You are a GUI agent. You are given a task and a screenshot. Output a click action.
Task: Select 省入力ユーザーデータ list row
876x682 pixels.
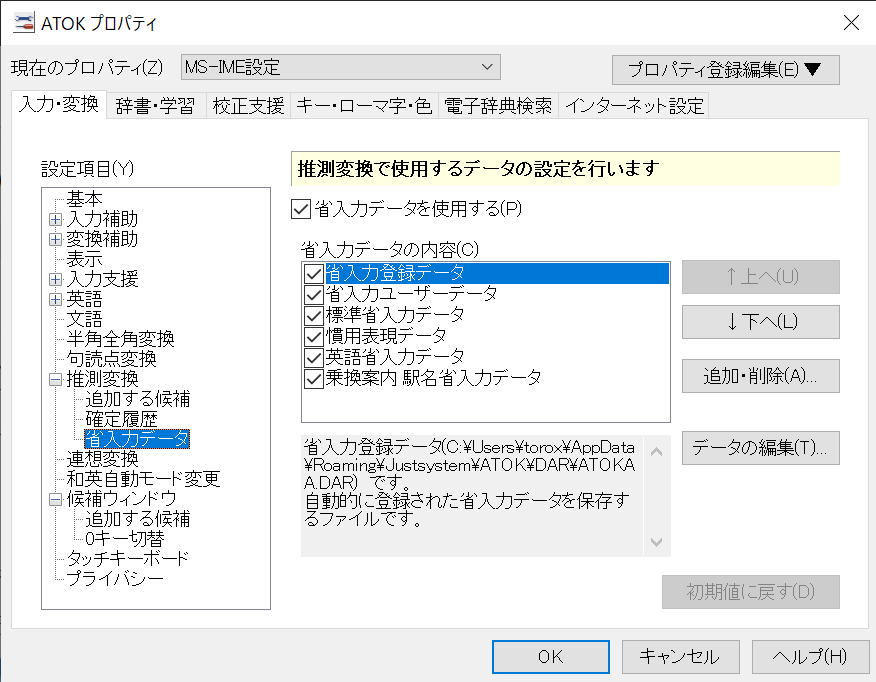[486, 294]
